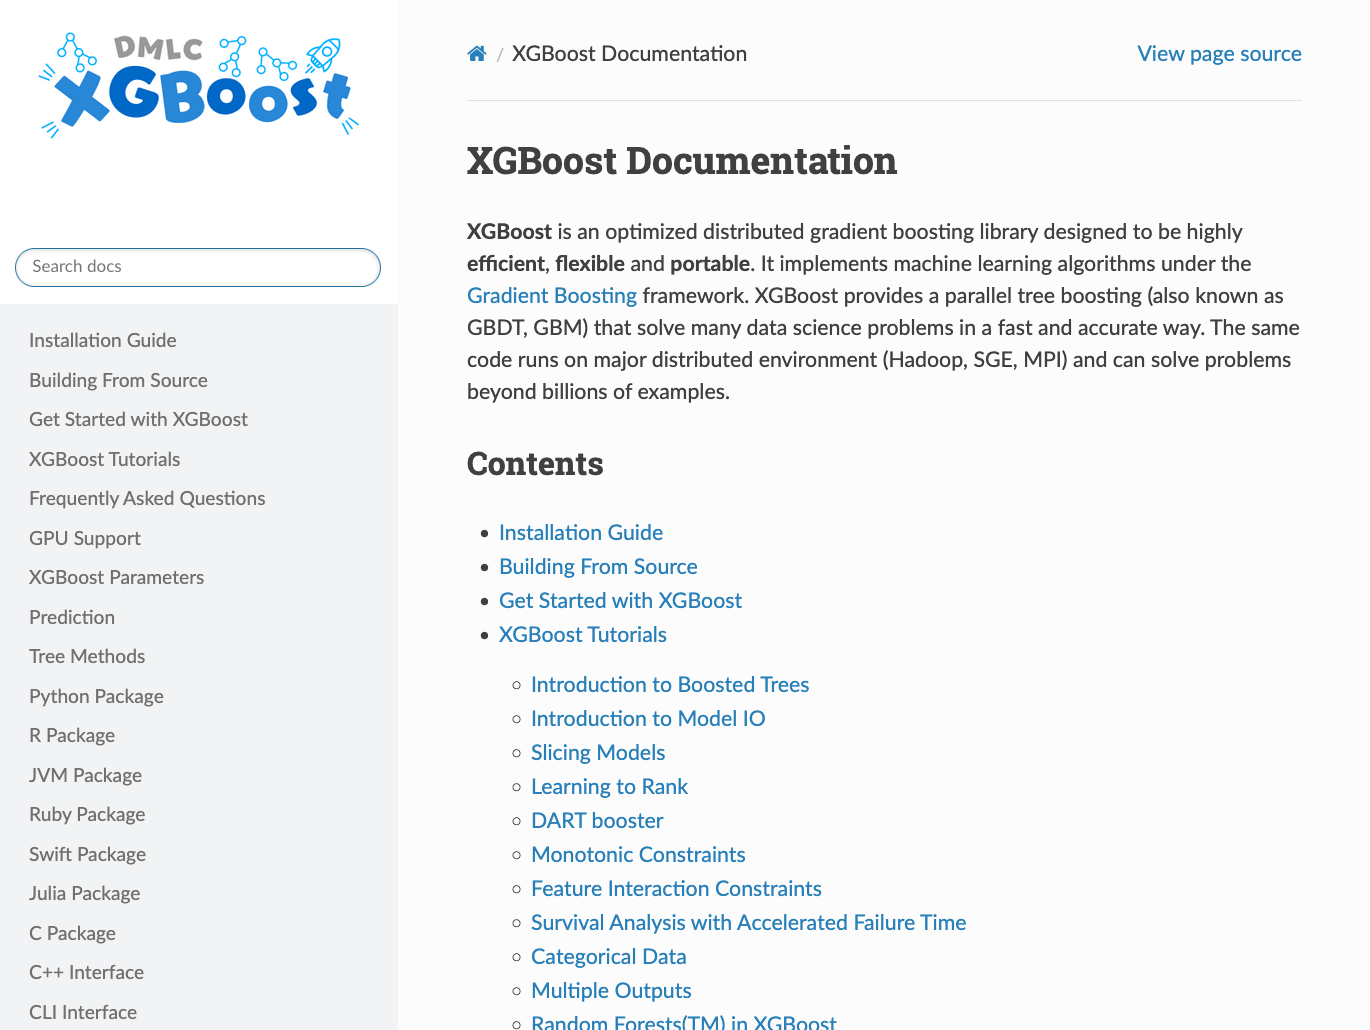Open Installation Guide in the sidebar
1370x1030 pixels.
pyautogui.click(x=103, y=341)
